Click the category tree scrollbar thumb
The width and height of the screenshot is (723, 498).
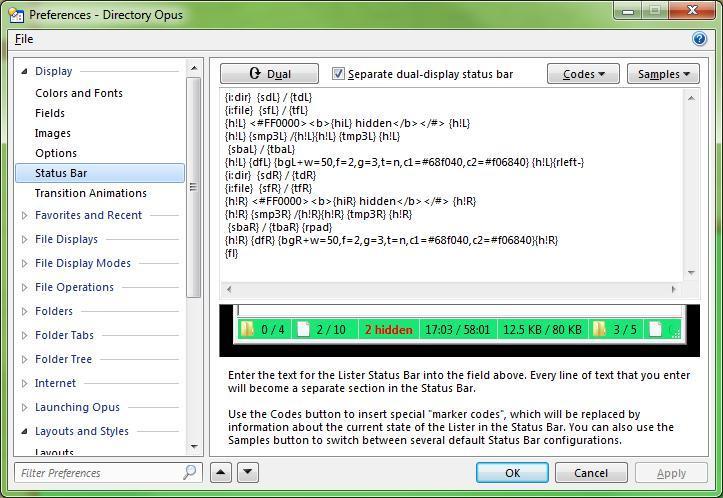point(194,187)
